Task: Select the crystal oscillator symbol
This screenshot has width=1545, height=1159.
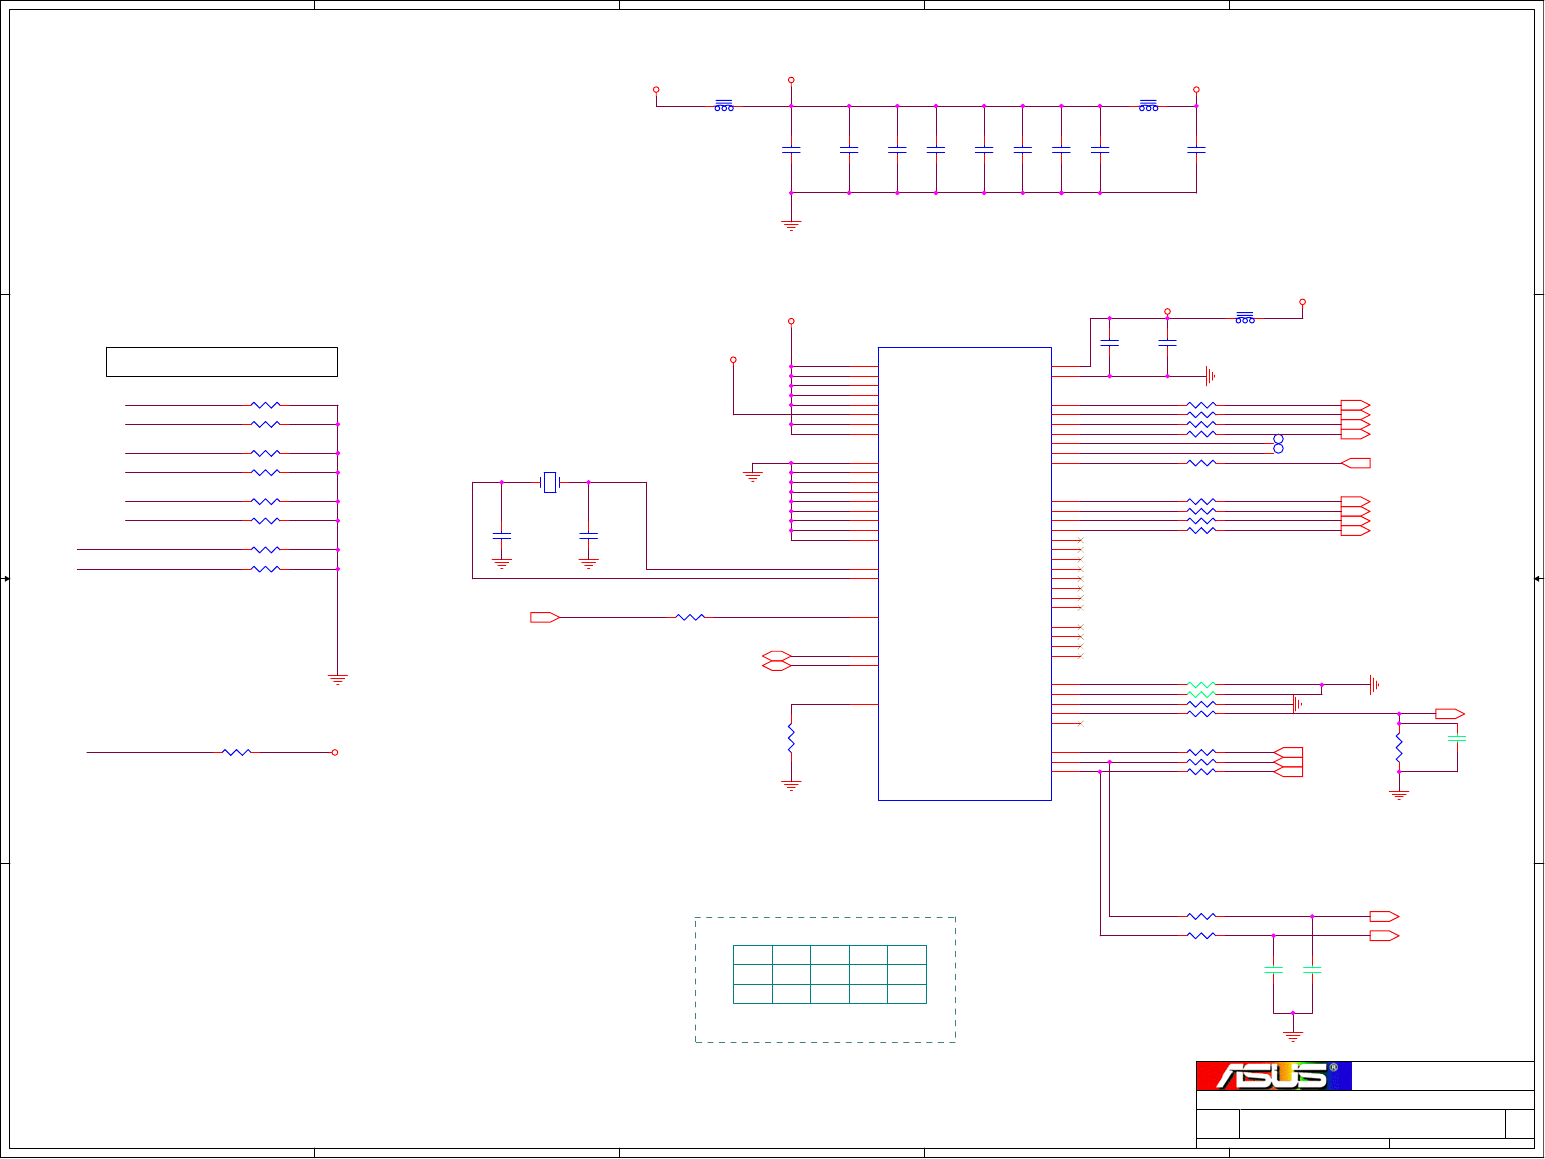Action: pyautogui.click(x=550, y=483)
